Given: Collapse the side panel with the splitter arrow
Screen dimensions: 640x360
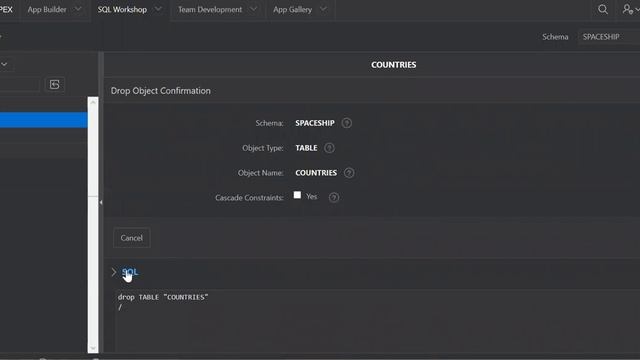Looking at the screenshot, I should [x=101, y=202].
